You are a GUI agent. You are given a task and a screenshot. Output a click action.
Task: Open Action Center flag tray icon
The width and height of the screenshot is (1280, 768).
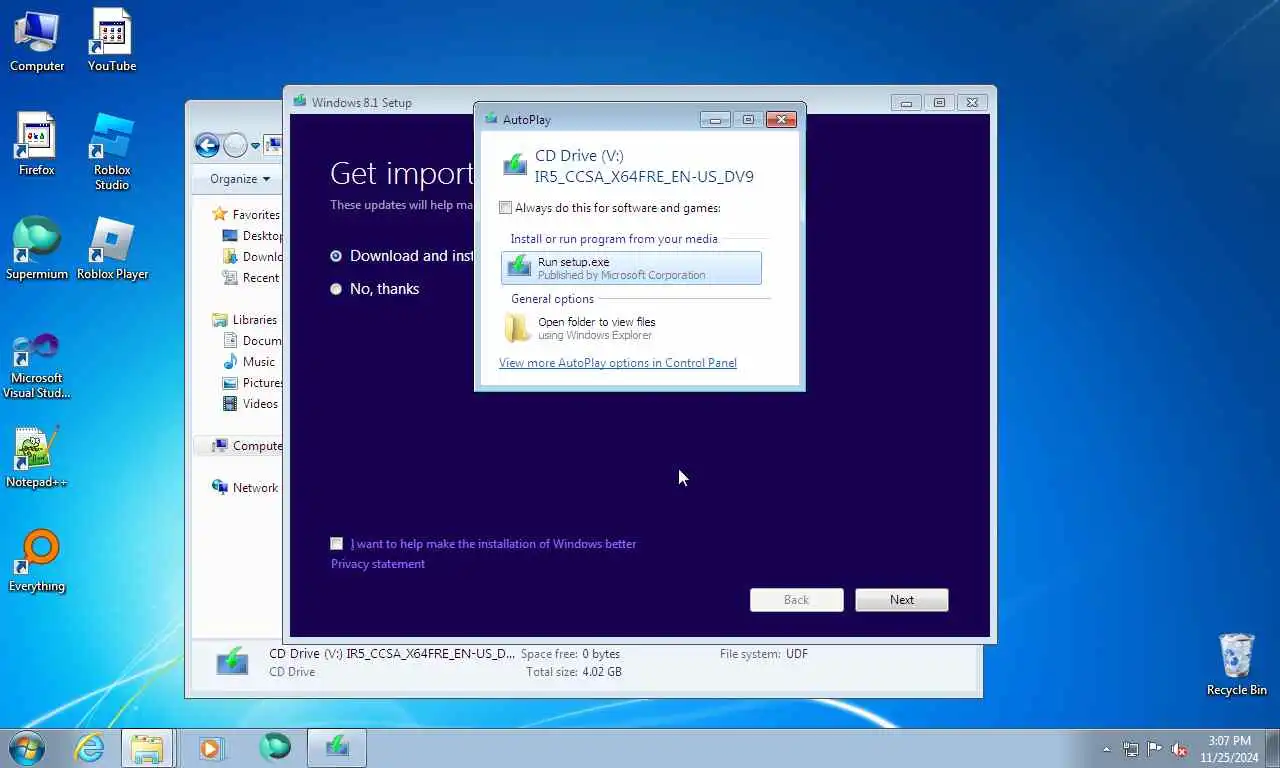pos(1155,748)
